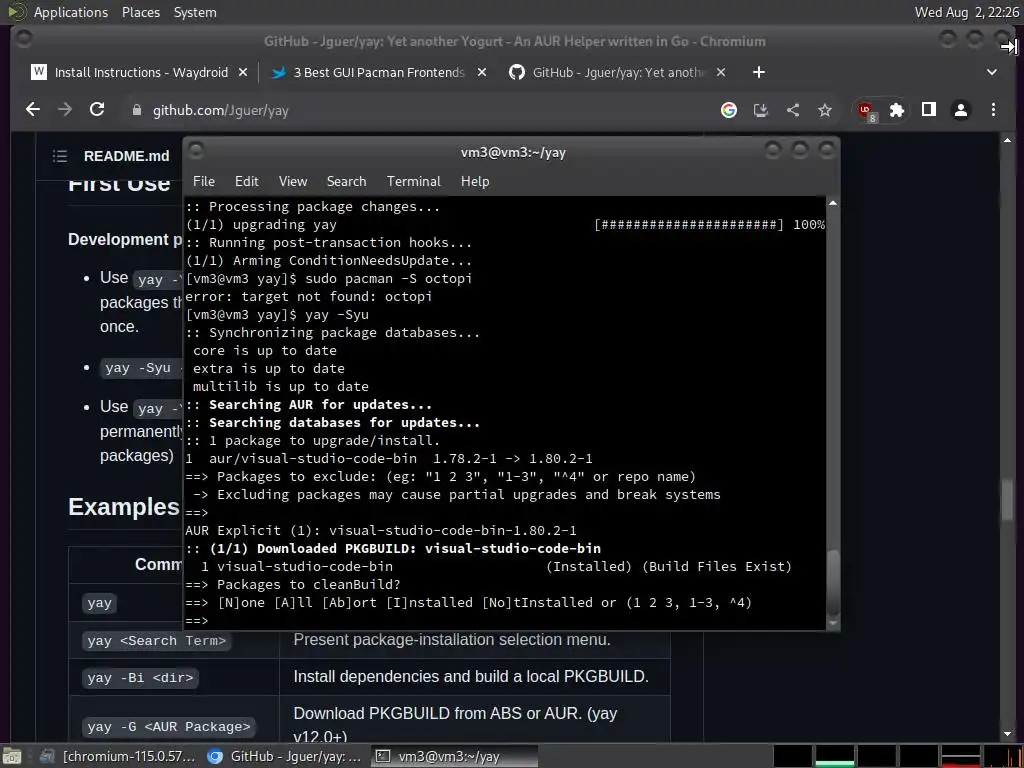The height and width of the screenshot is (768, 1024).
Task: Toggle Chromium side panel
Action: 929,110
